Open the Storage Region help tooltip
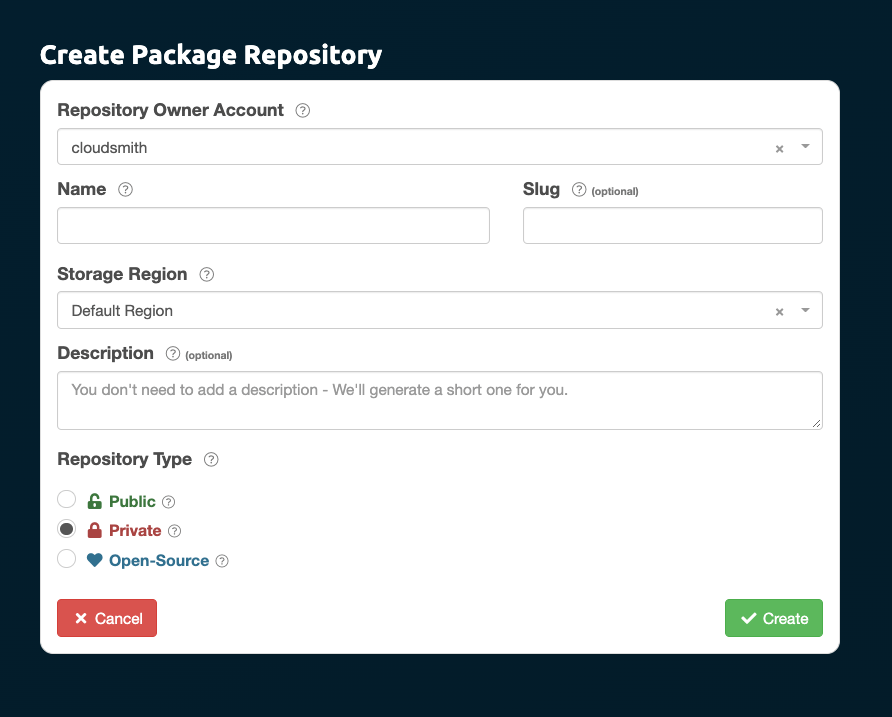 point(206,274)
